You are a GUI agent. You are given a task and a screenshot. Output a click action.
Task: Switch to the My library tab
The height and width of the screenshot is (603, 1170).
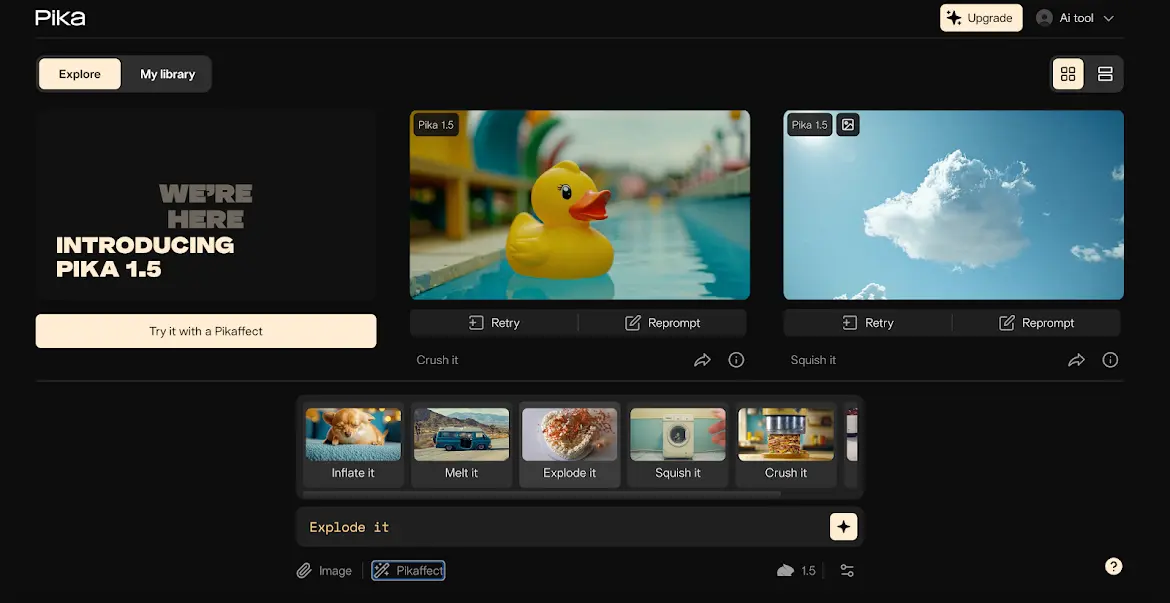(x=168, y=74)
